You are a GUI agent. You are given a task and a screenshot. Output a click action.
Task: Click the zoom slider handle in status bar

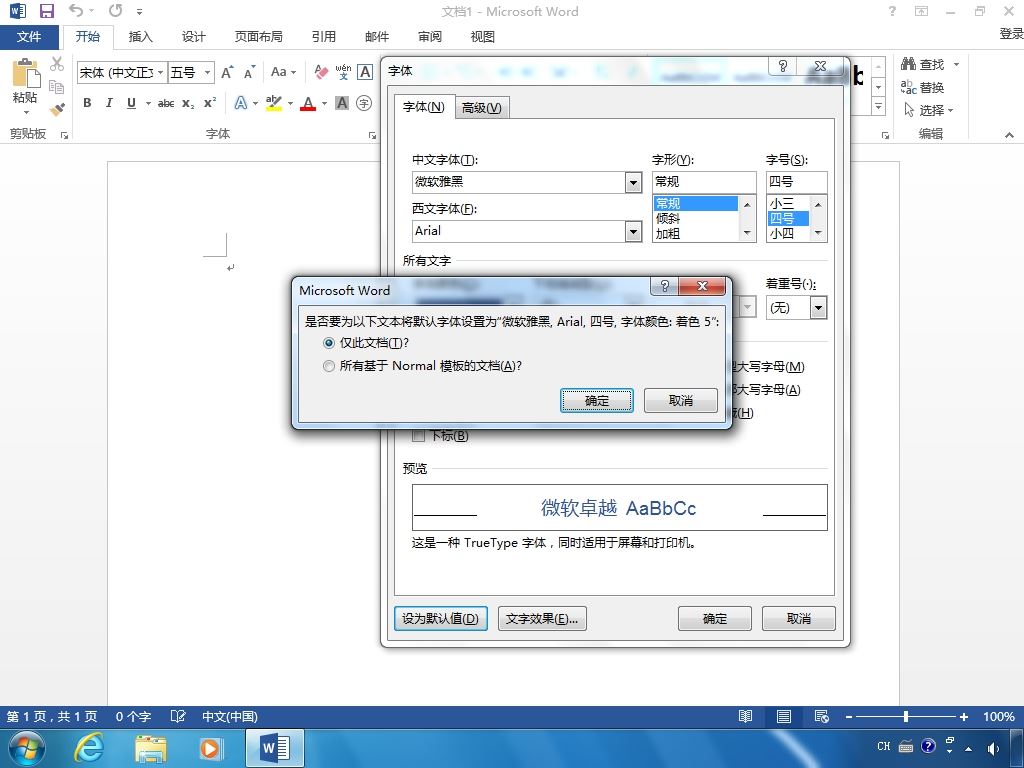click(906, 716)
